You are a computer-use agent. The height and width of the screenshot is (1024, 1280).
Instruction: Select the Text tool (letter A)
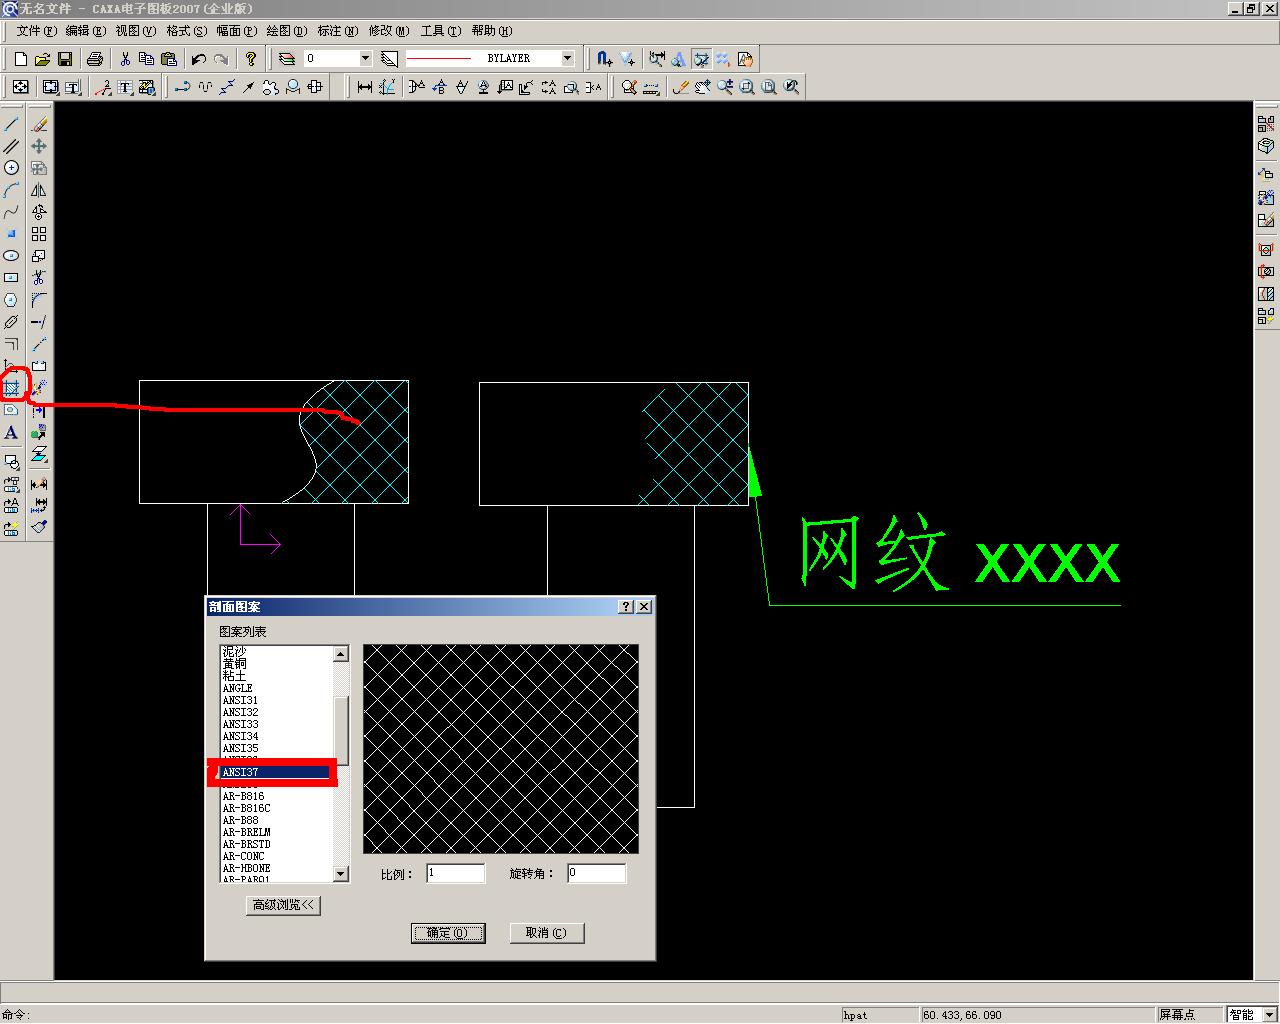[x=11, y=433]
